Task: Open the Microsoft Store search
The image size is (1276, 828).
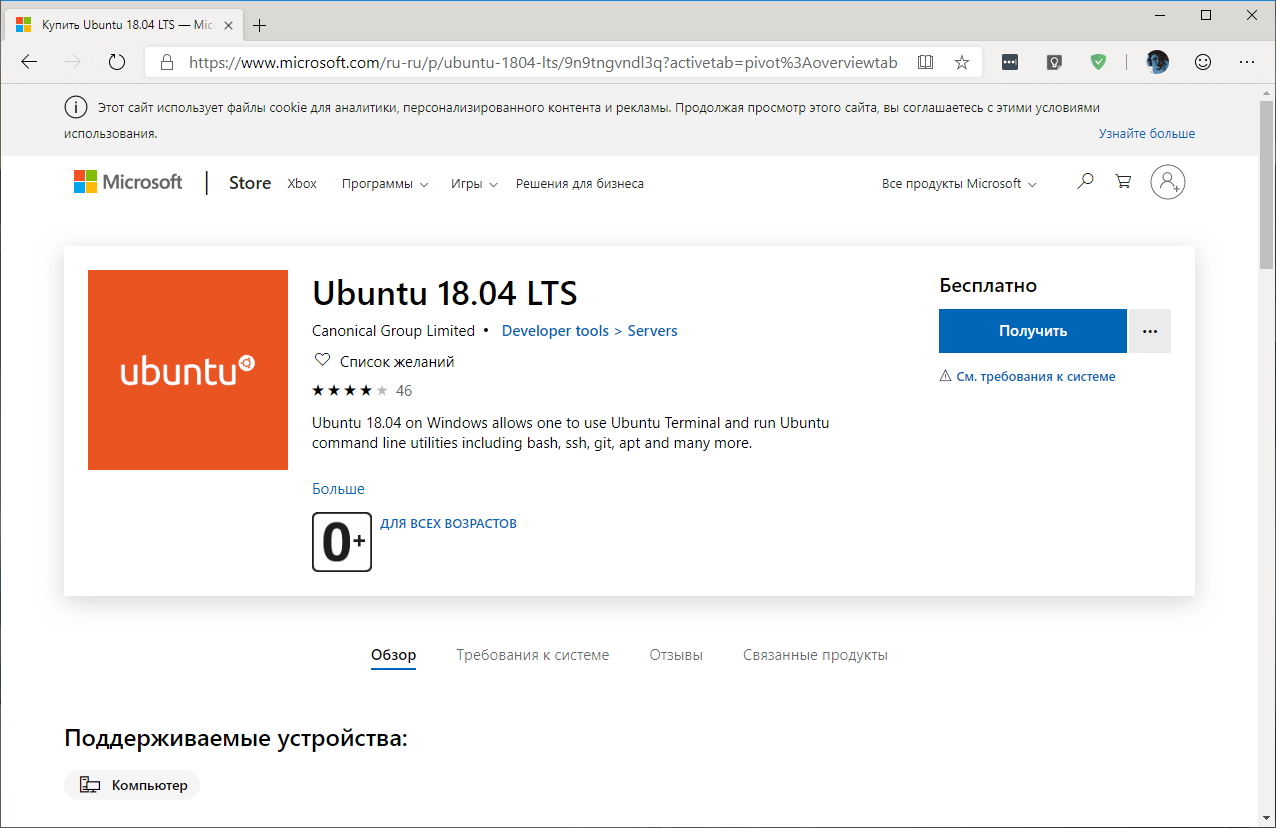Action: point(1085,181)
